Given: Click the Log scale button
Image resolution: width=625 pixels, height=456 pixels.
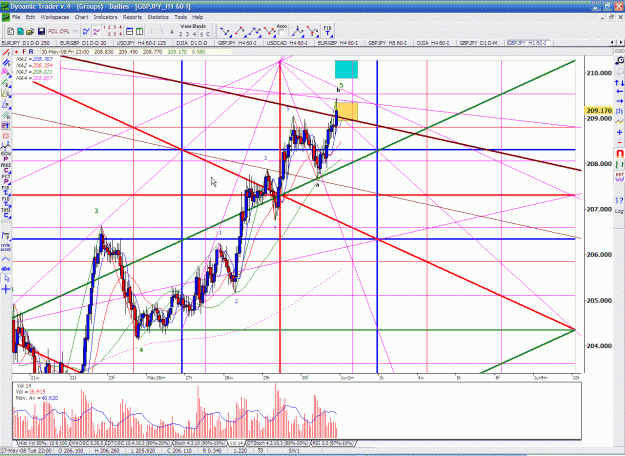Looking at the screenshot, I should [619, 211].
